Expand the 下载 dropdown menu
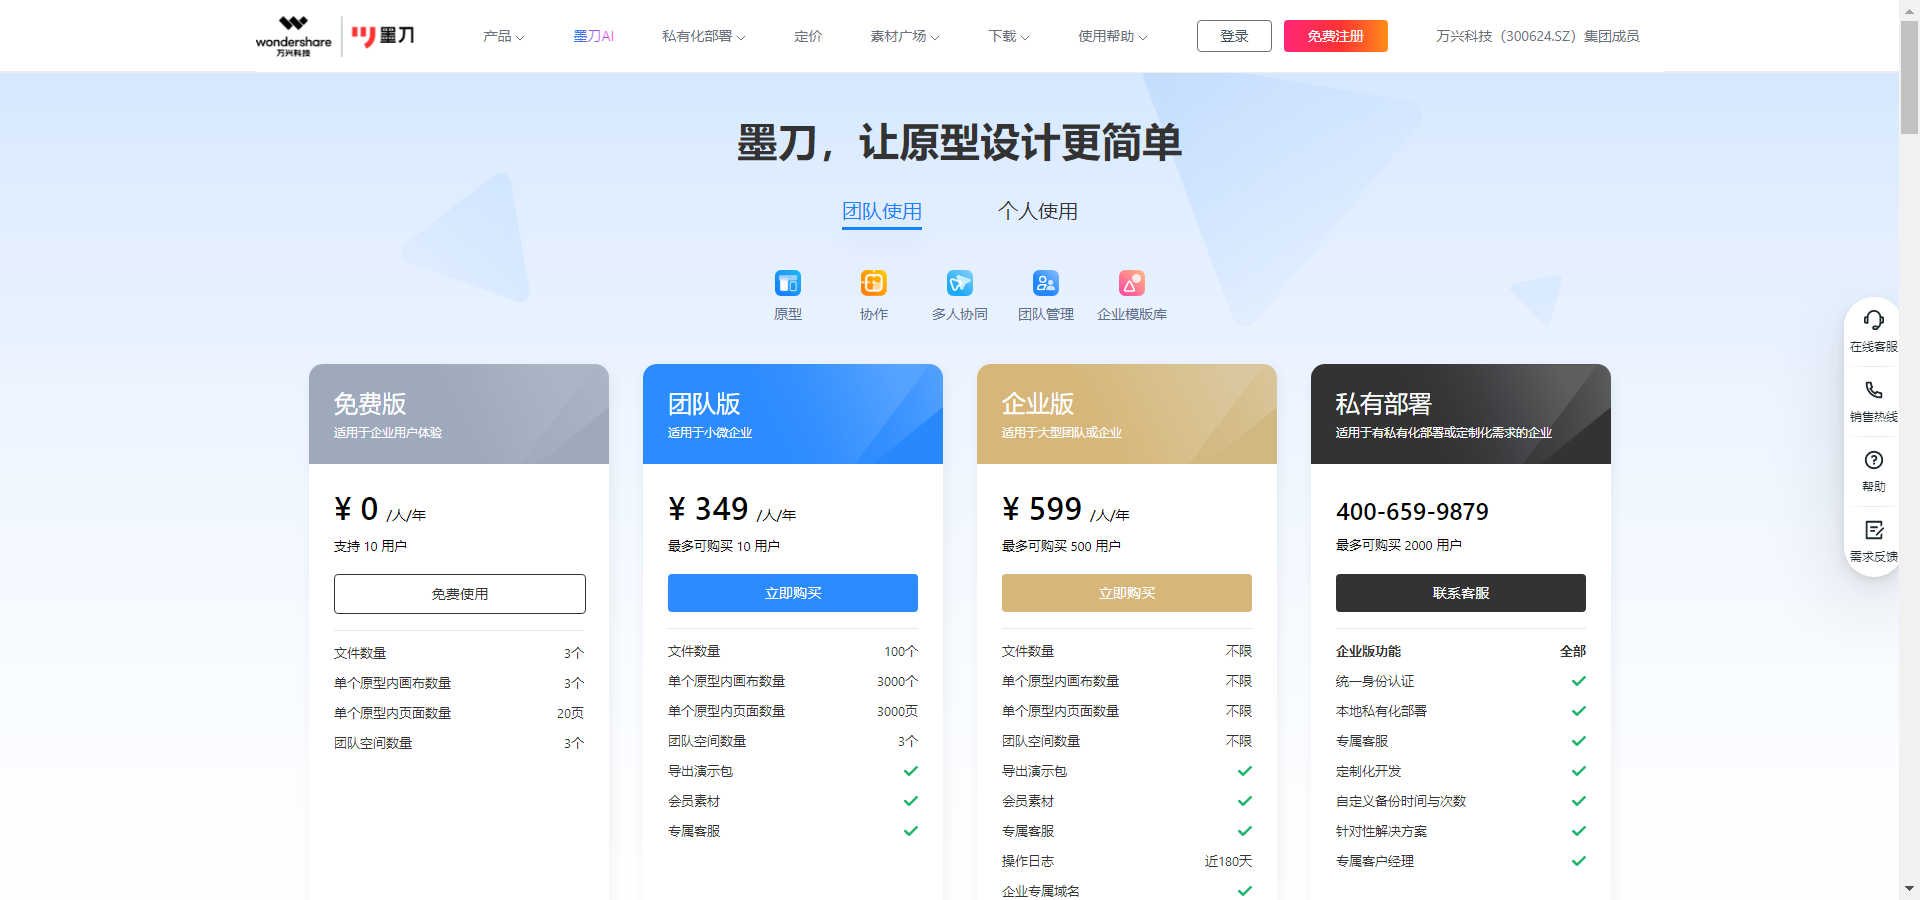1920x900 pixels. [x=1009, y=36]
